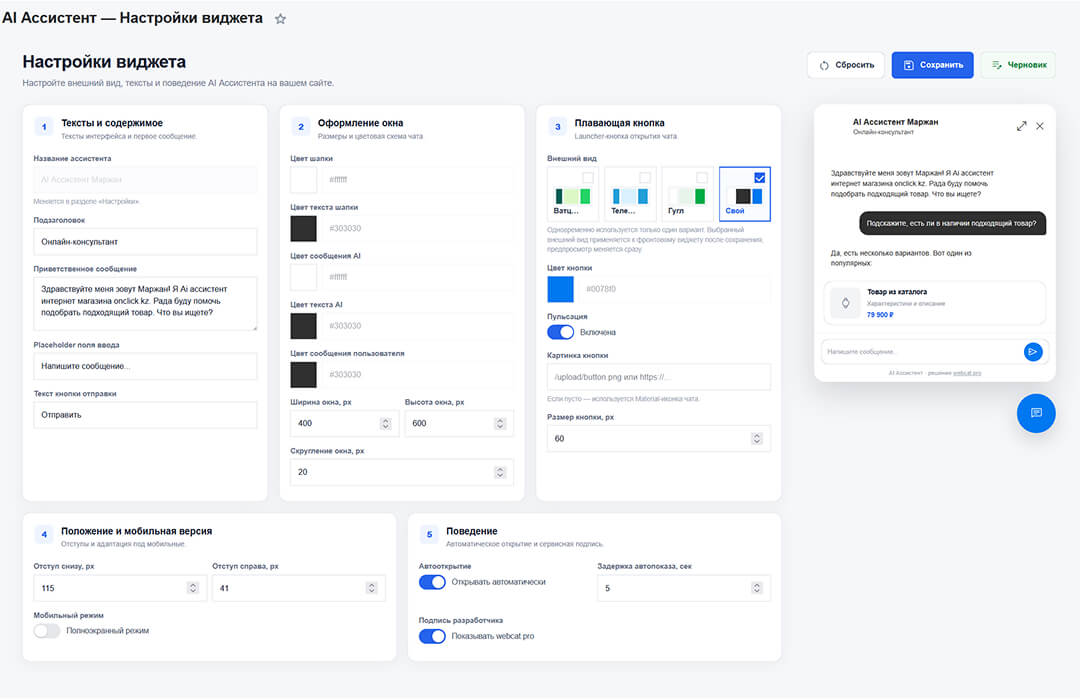This screenshot has width=1080, height=700.
Task: Open the Цвет текста AI color swatch
Action: tap(303, 326)
